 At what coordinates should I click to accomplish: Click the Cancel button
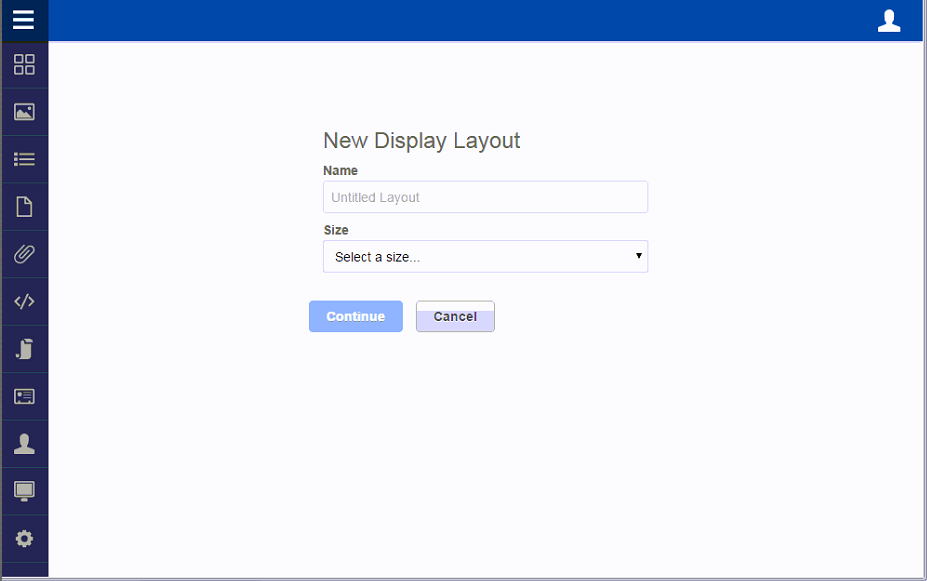[454, 316]
